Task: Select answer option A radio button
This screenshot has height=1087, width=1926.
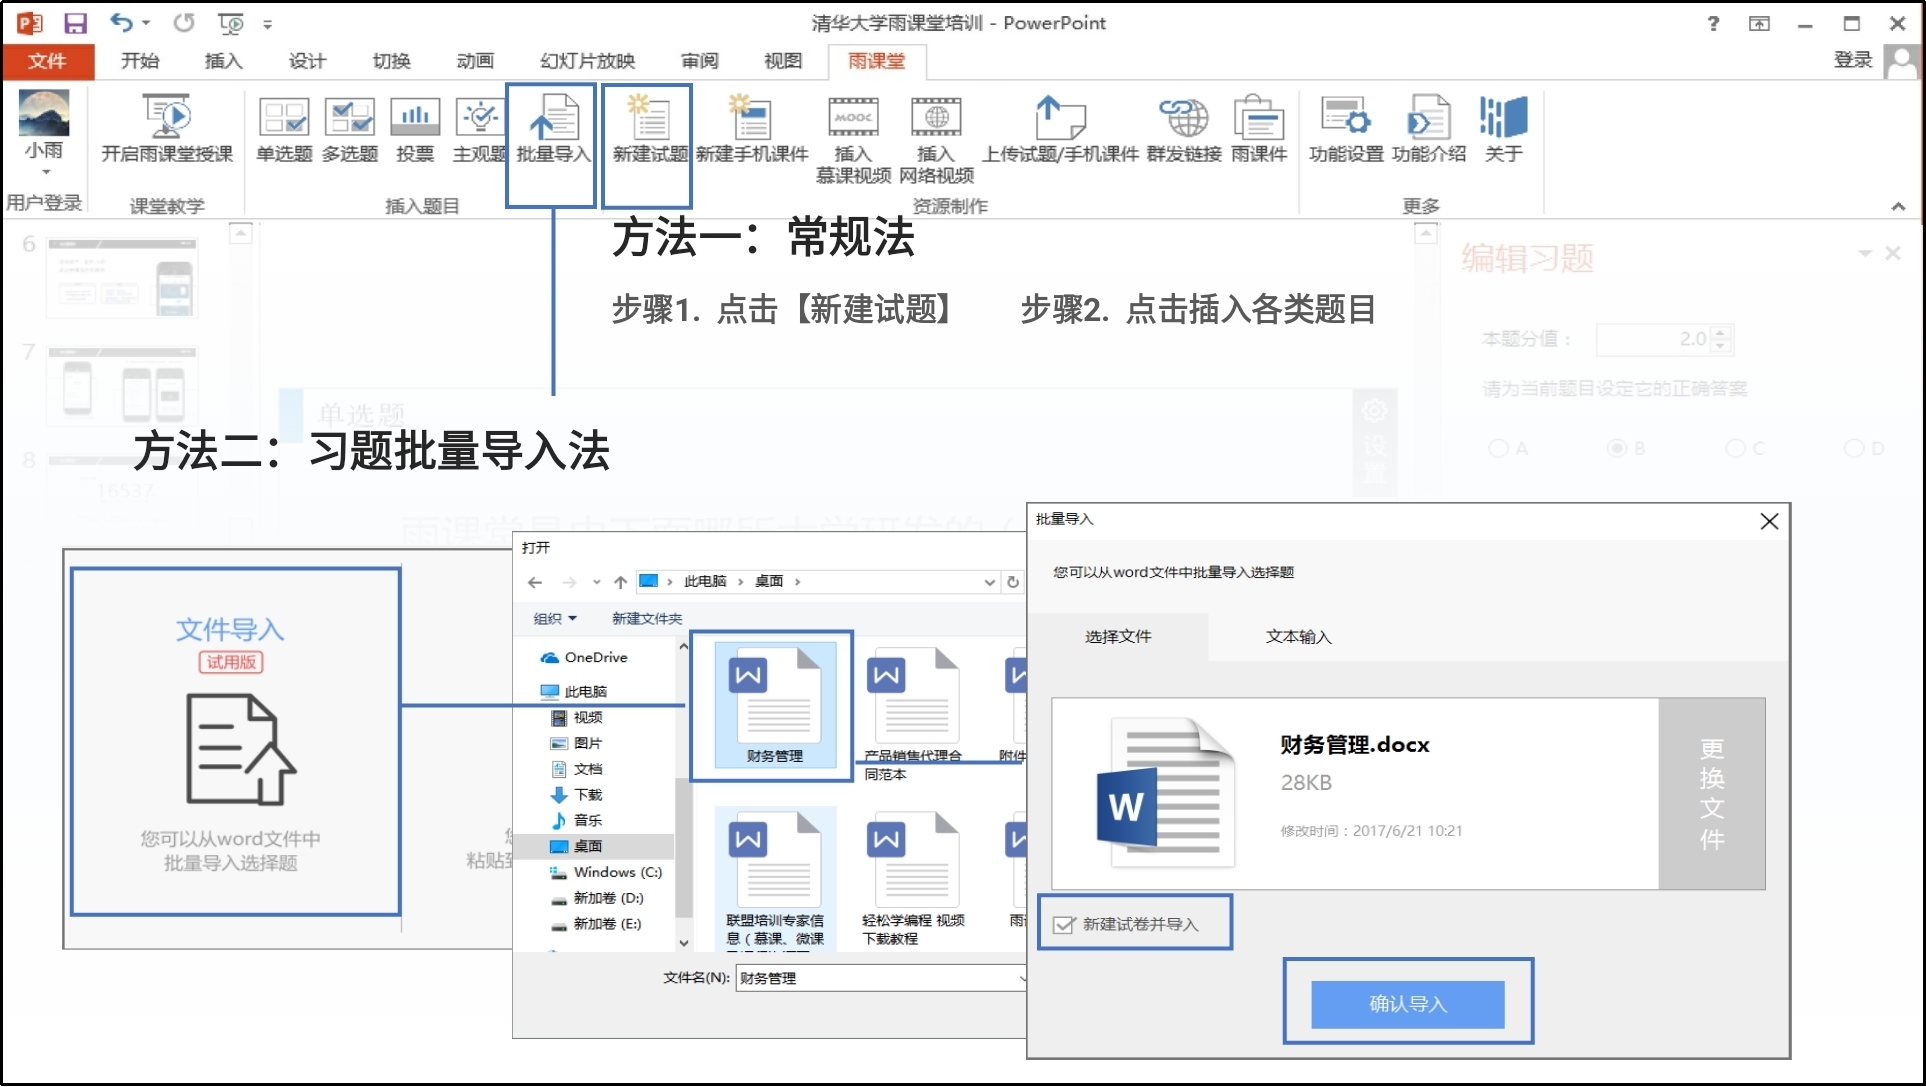Action: (x=1498, y=448)
